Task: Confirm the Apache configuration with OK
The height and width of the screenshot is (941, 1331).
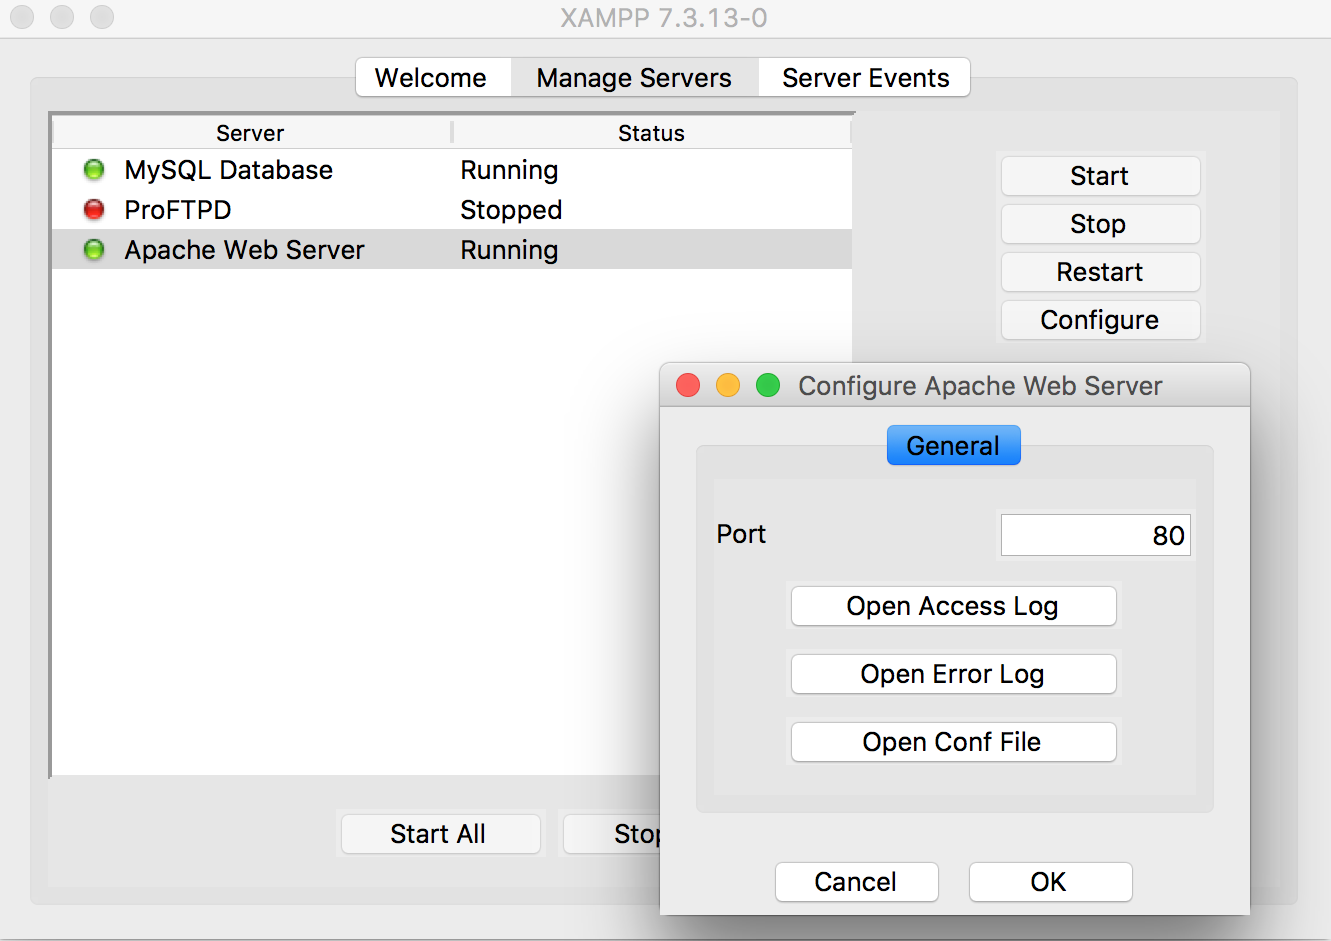Action: tap(1050, 882)
